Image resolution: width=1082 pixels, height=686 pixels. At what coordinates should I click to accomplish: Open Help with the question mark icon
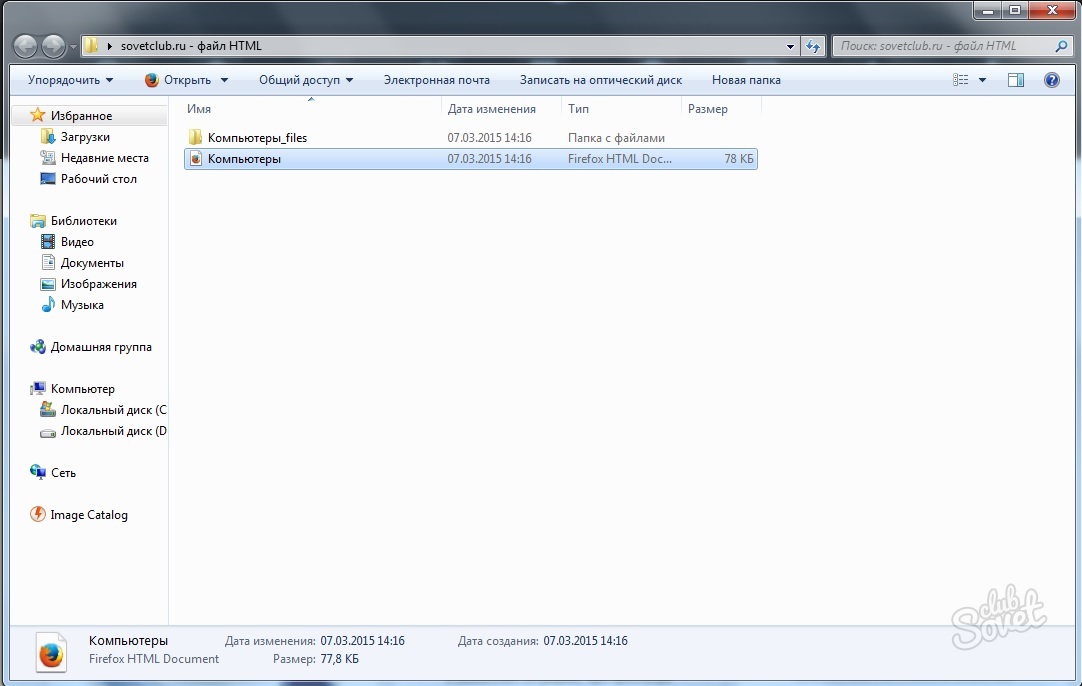pos(1052,80)
